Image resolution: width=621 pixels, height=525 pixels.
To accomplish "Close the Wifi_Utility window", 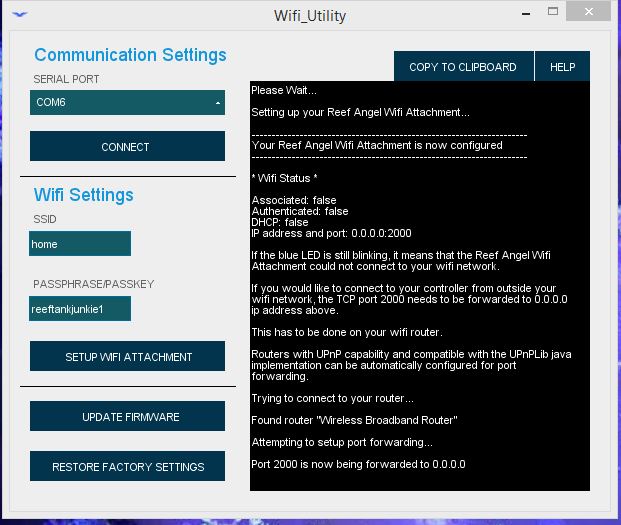I will point(589,11).
